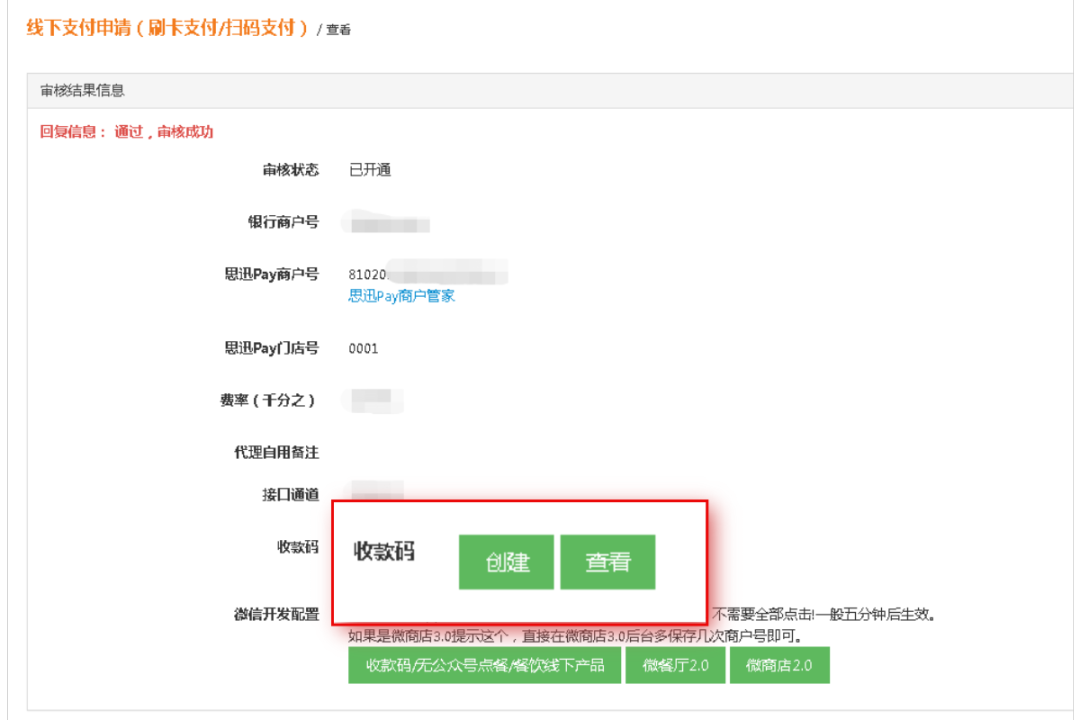Click the 查看 button beside 创建
The image size is (1080, 720).
(x=607, y=561)
